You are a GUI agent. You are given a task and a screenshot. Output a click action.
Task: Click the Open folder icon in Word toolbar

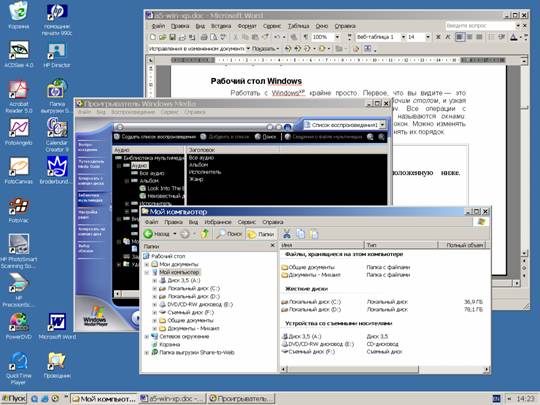coord(163,37)
